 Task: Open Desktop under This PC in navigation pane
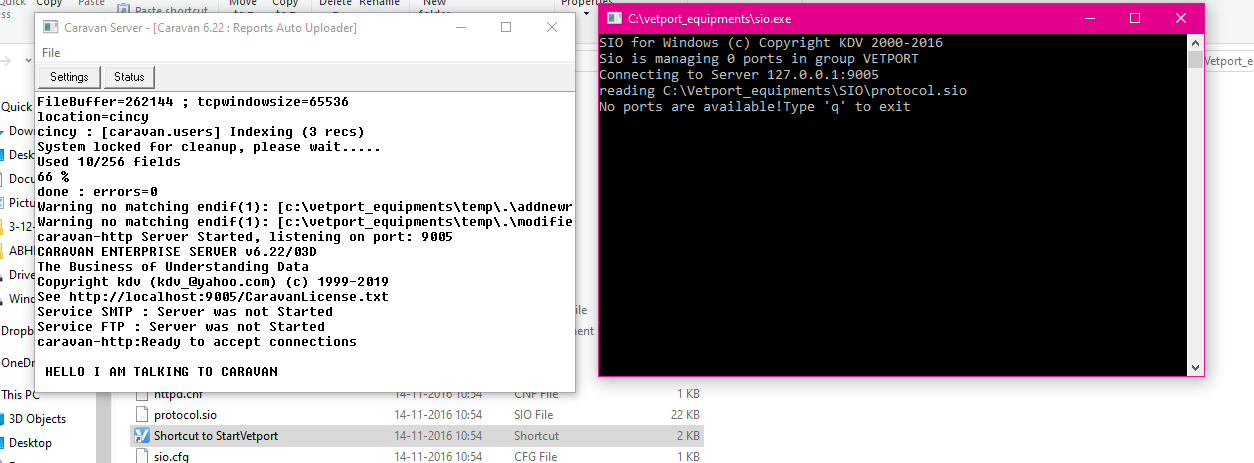click(30, 443)
